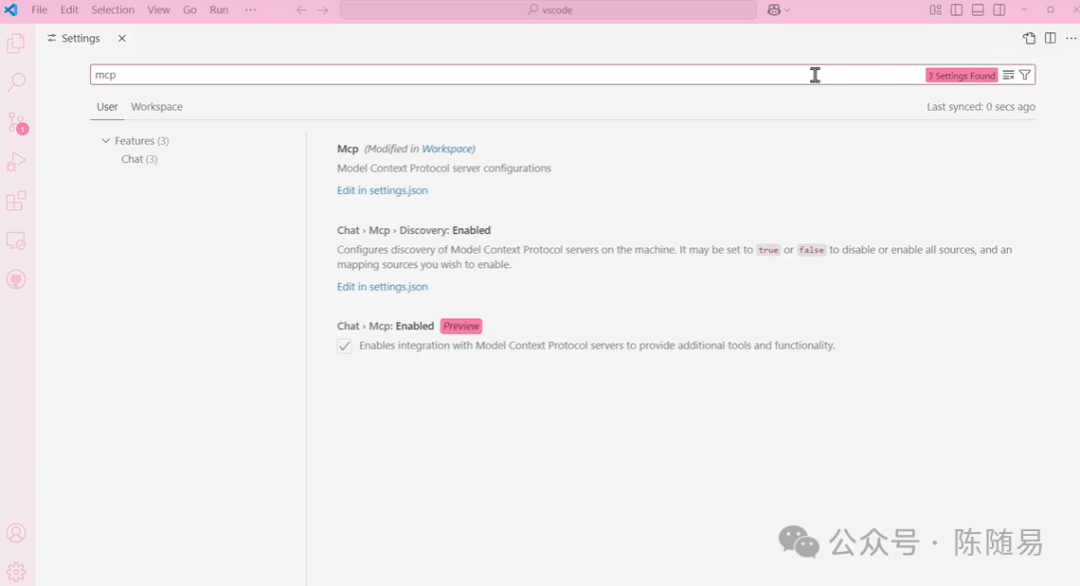Go back with the left arrow
The width and height of the screenshot is (1080, 586).
(301, 10)
